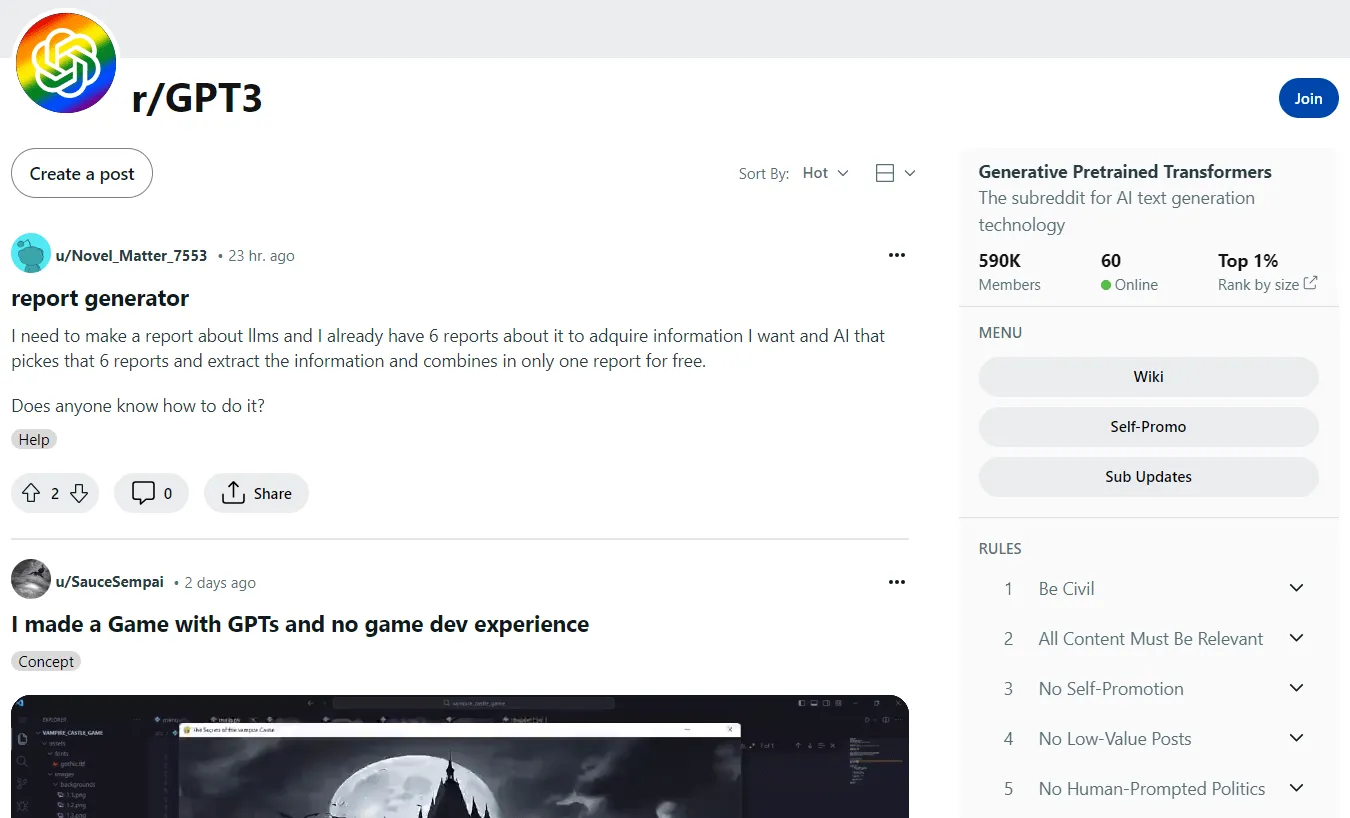1350x818 pixels.
Task: Filter by the Concept flair tag
Action: click(46, 661)
